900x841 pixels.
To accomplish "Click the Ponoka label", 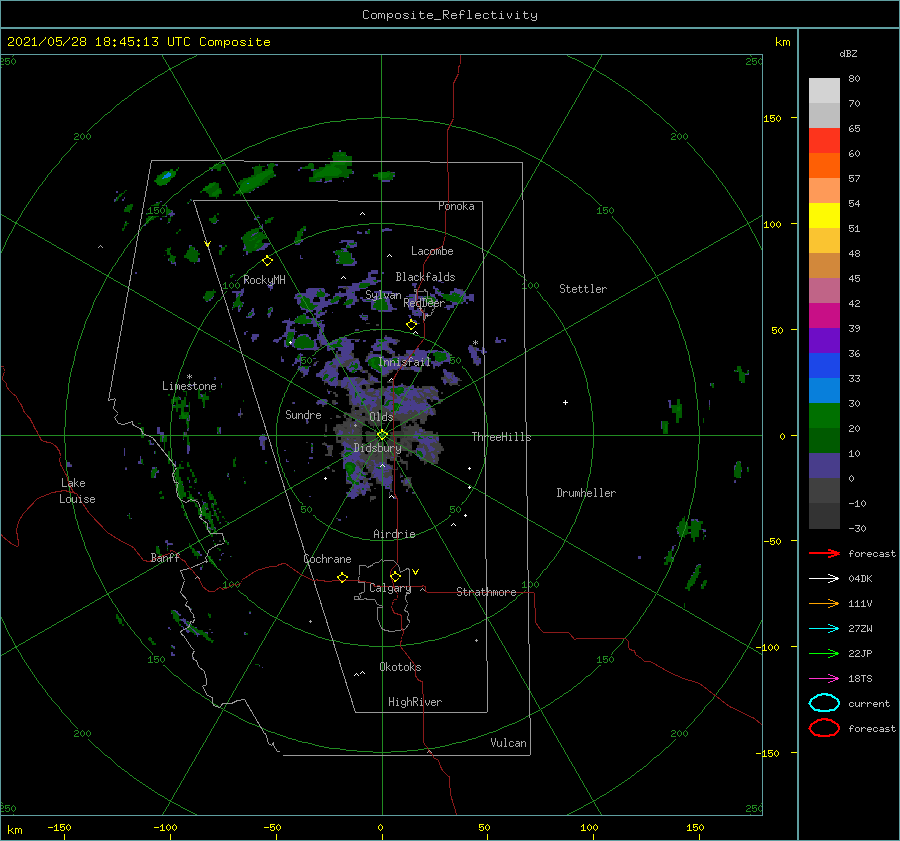I will point(456,206).
